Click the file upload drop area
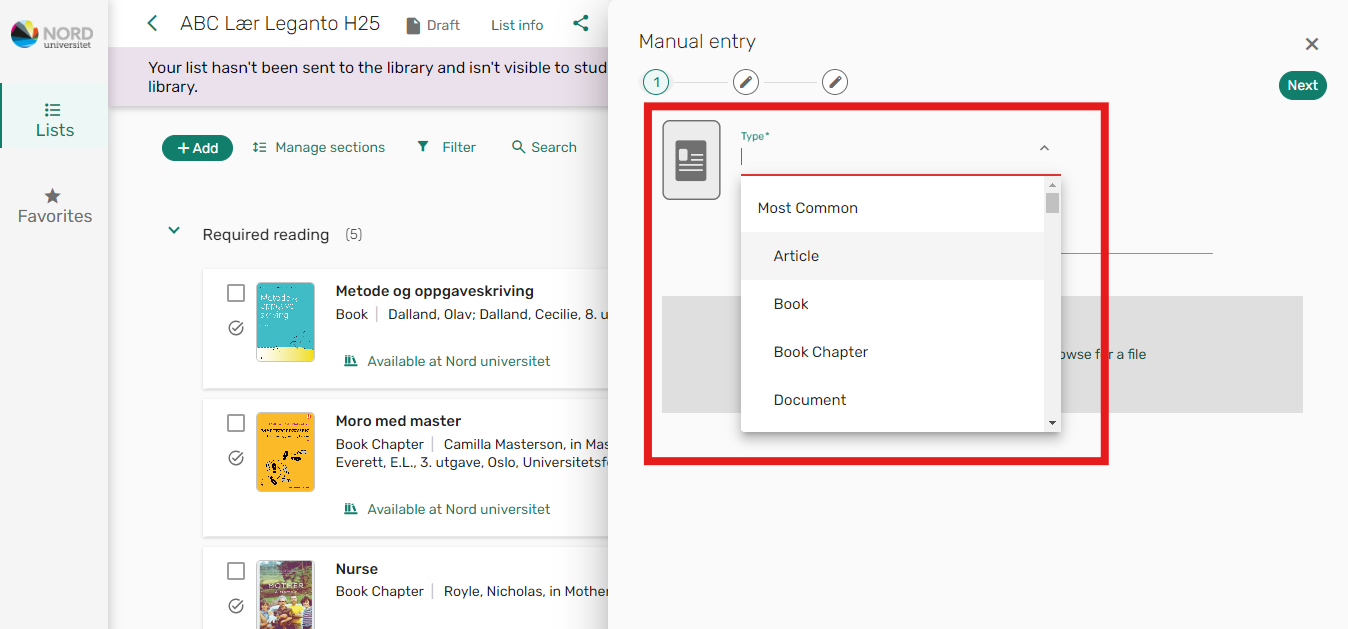 [982, 354]
